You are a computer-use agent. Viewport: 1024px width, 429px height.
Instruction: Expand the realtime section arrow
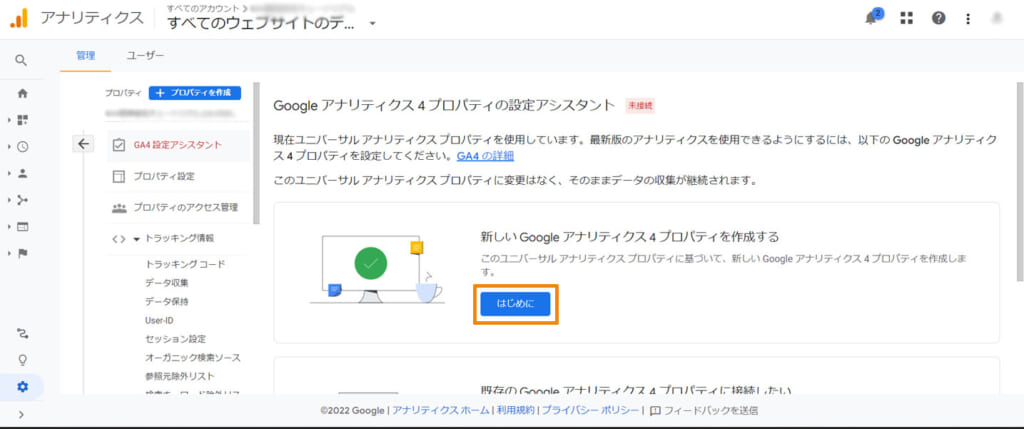click(x=9, y=147)
